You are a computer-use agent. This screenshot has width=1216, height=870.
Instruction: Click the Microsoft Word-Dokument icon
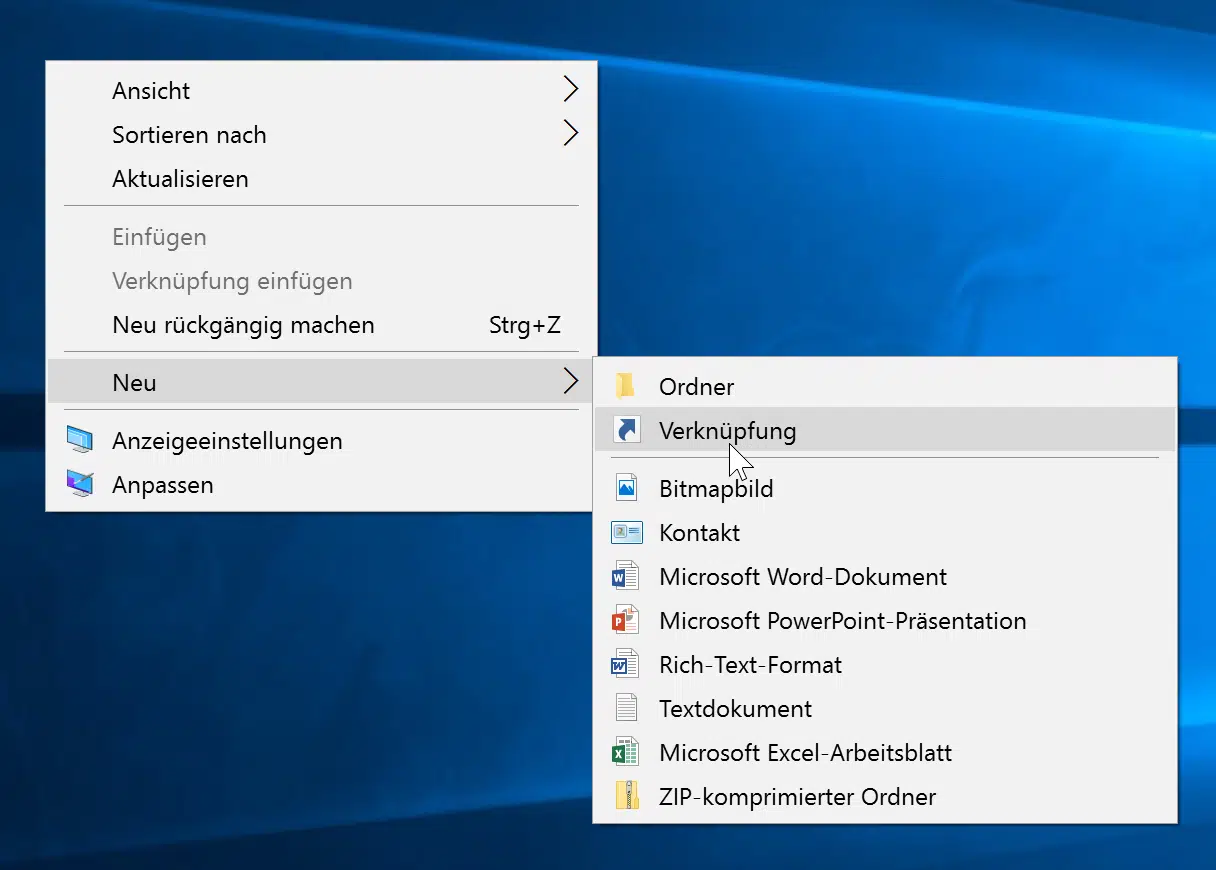point(624,576)
